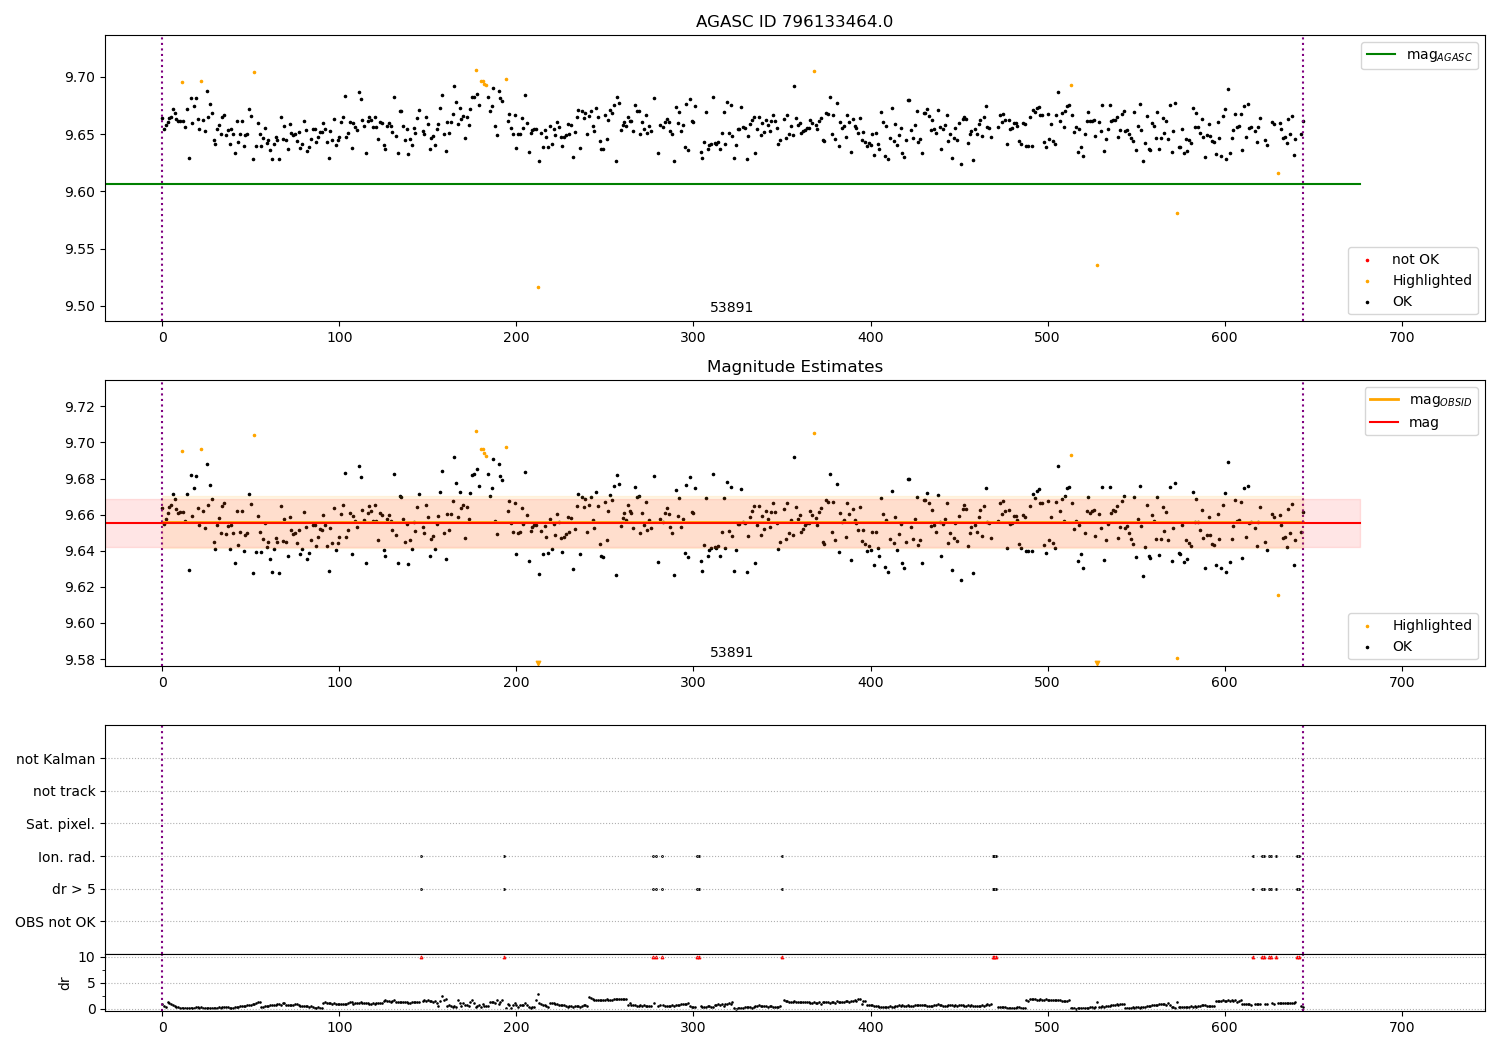Click the "Magnitude Estimates" plot title
The width and height of the screenshot is (1500, 1050).
pos(794,366)
